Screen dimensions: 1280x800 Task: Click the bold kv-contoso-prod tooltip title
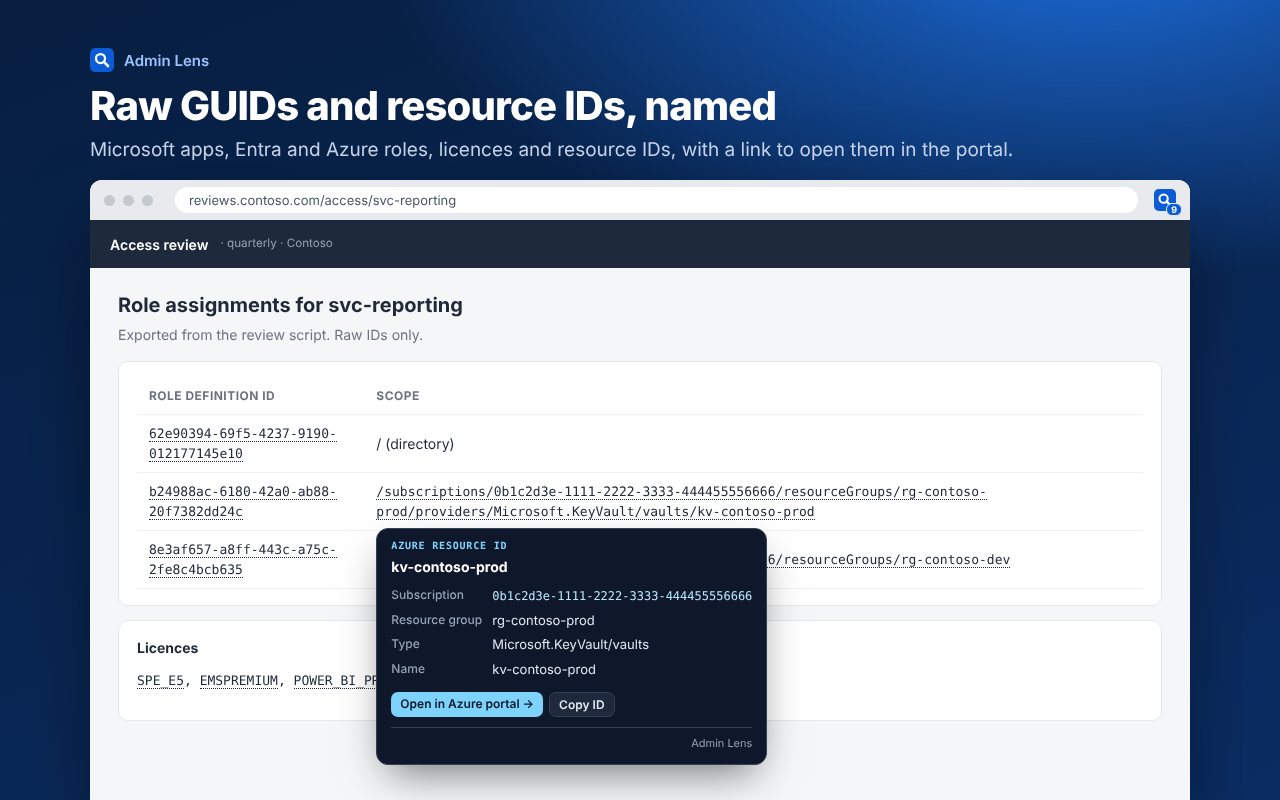(449, 567)
